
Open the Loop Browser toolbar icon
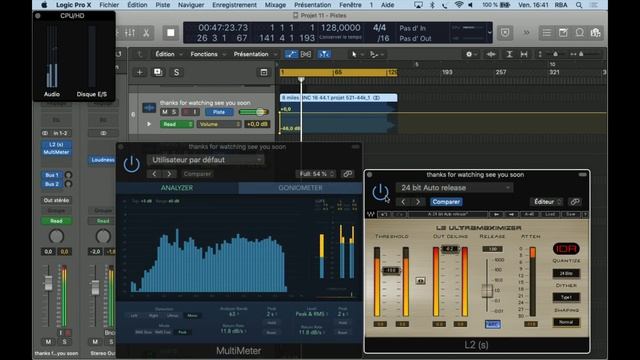tap(579, 33)
